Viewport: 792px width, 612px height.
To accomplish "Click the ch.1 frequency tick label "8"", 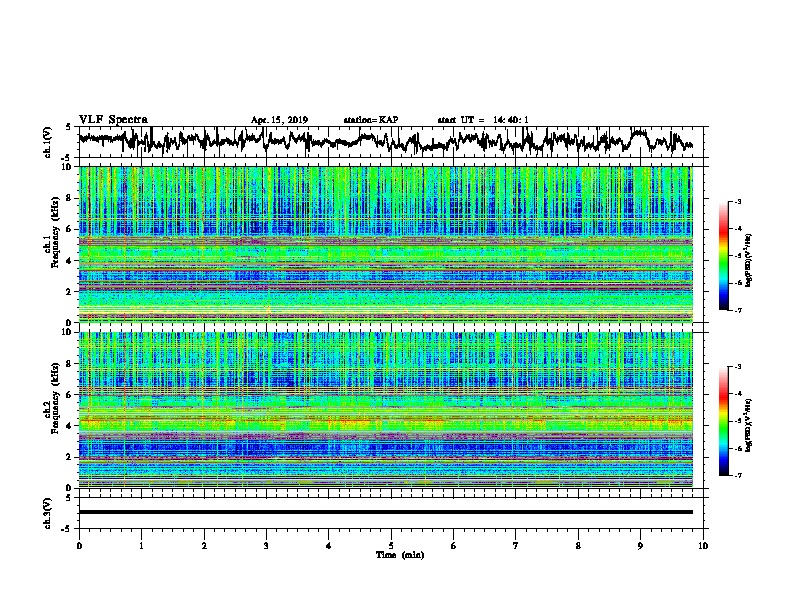I will [68, 198].
